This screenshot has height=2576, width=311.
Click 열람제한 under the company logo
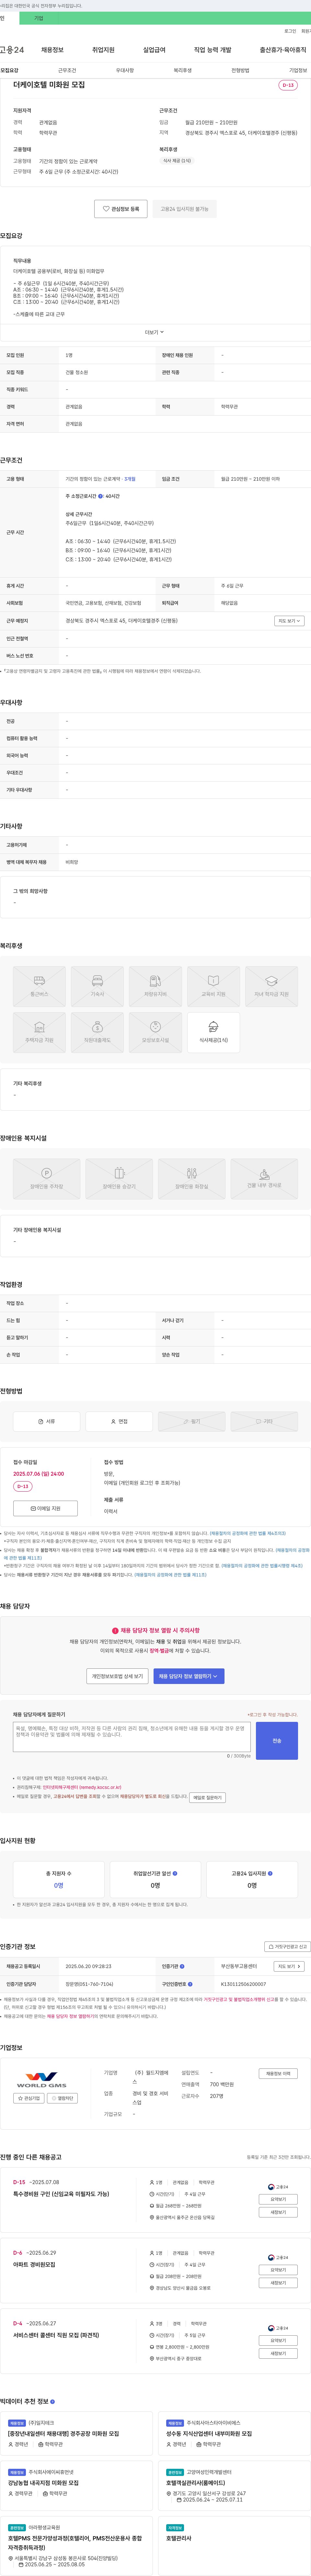[62, 2098]
